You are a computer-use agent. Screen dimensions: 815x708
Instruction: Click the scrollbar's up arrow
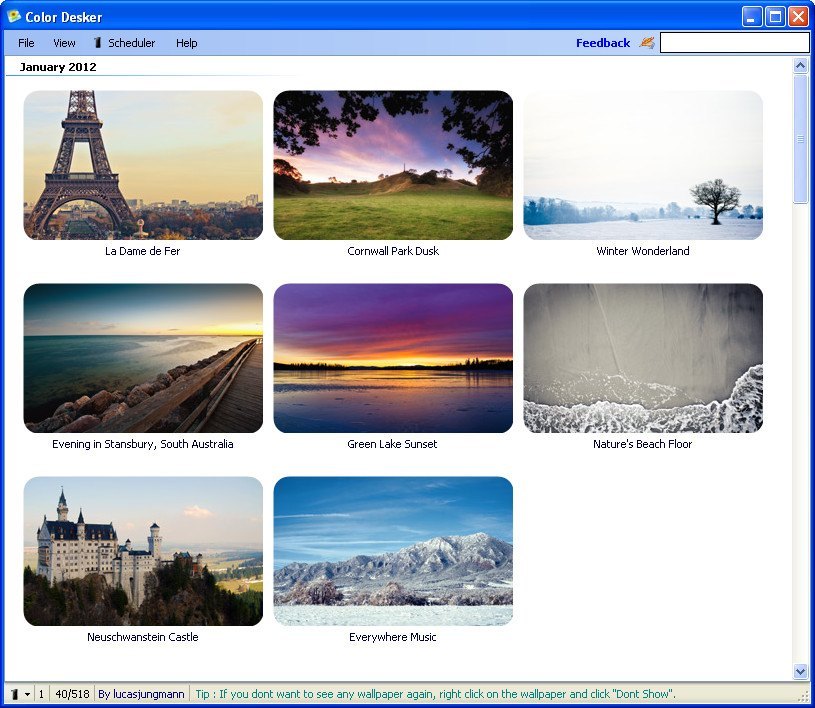point(800,65)
